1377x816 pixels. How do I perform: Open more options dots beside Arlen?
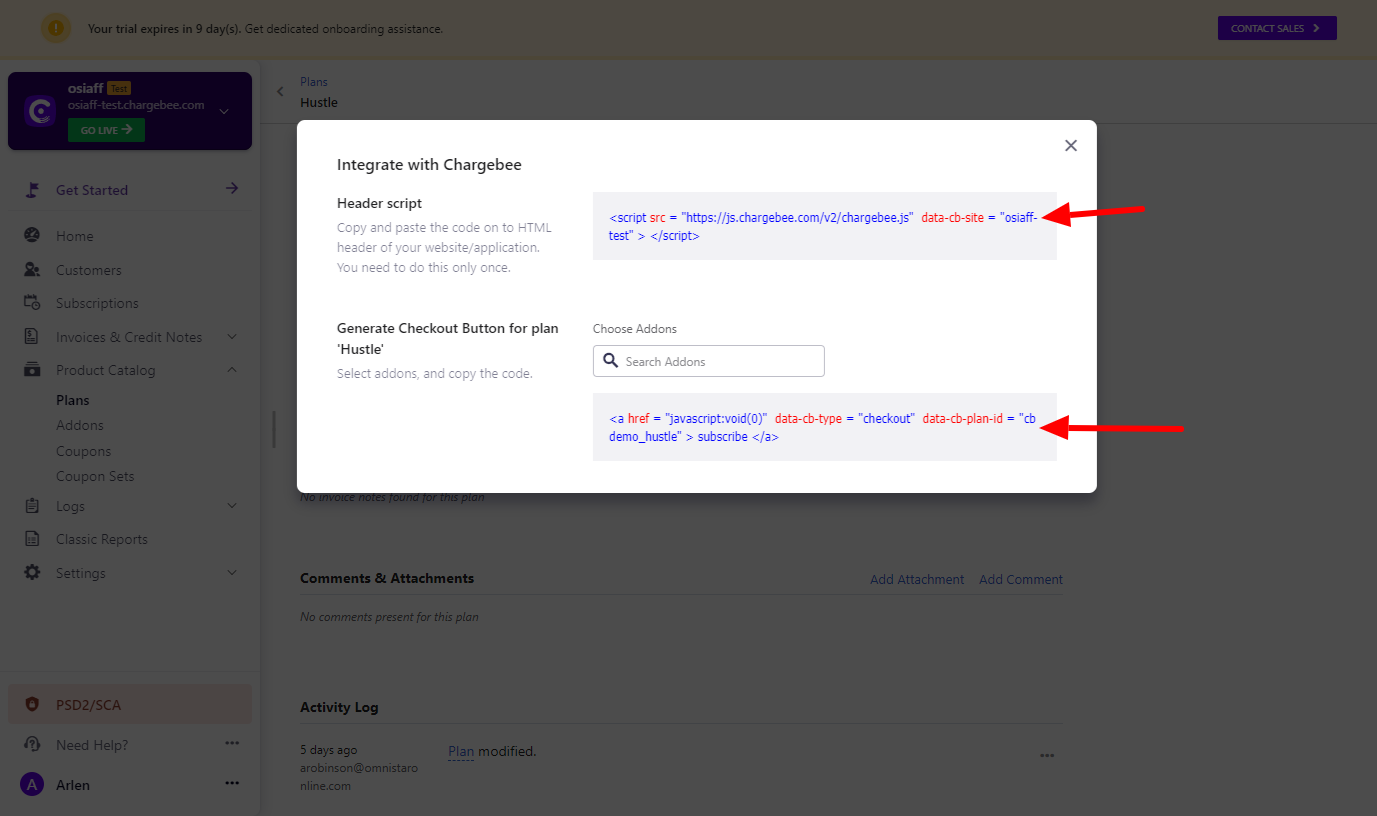click(232, 784)
